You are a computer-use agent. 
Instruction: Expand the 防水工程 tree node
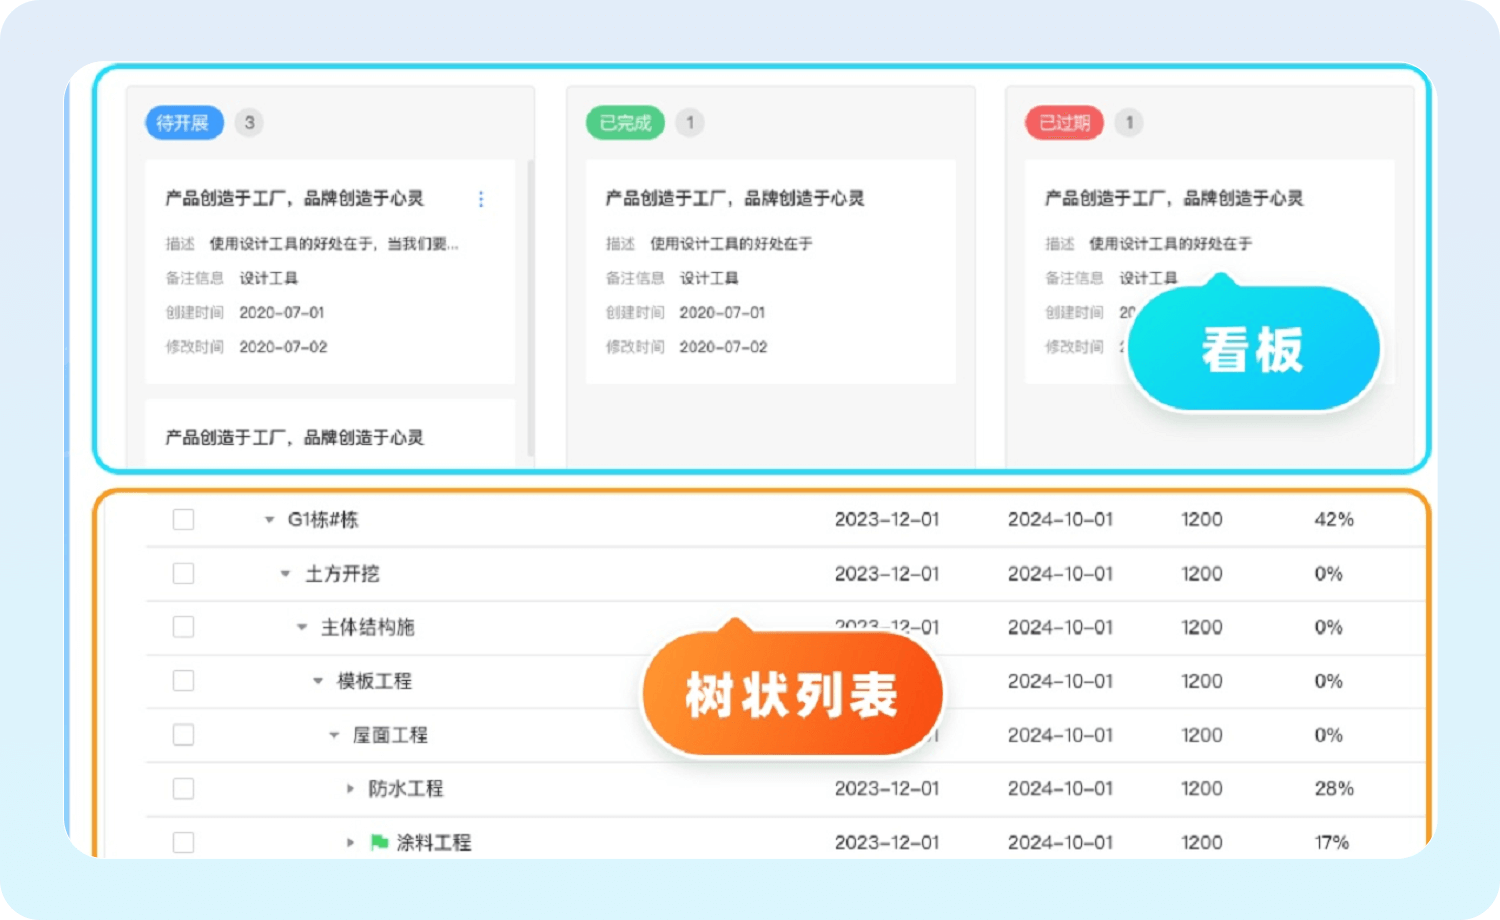click(x=350, y=789)
